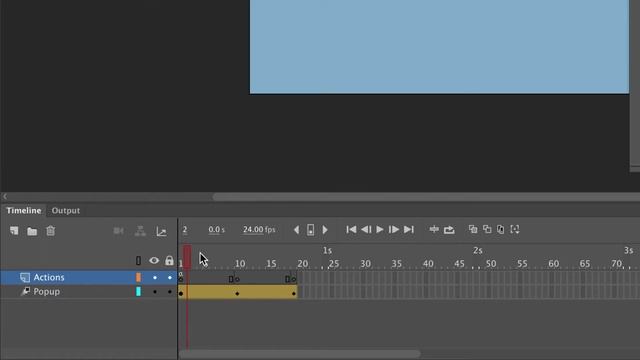The image size is (640, 360).
Task: Step back one frame
Action: tap(366, 230)
